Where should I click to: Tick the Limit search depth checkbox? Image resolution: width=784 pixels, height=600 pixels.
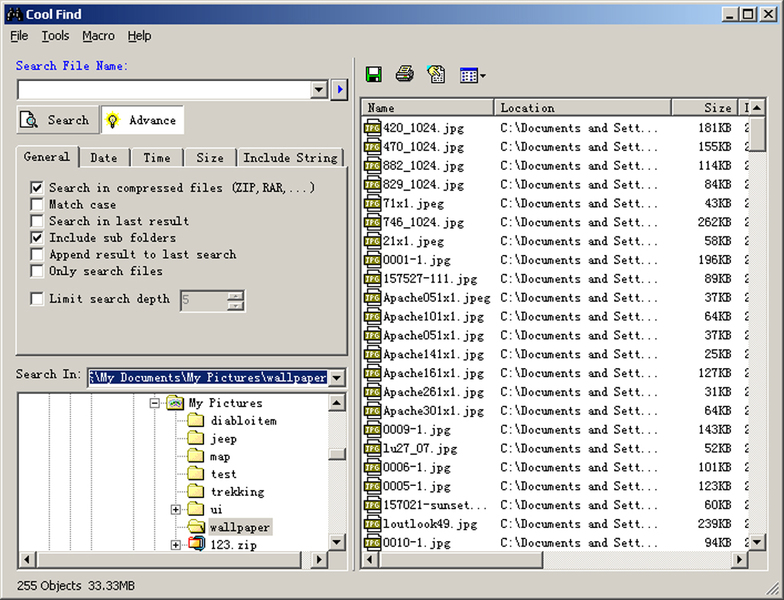click(x=37, y=299)
